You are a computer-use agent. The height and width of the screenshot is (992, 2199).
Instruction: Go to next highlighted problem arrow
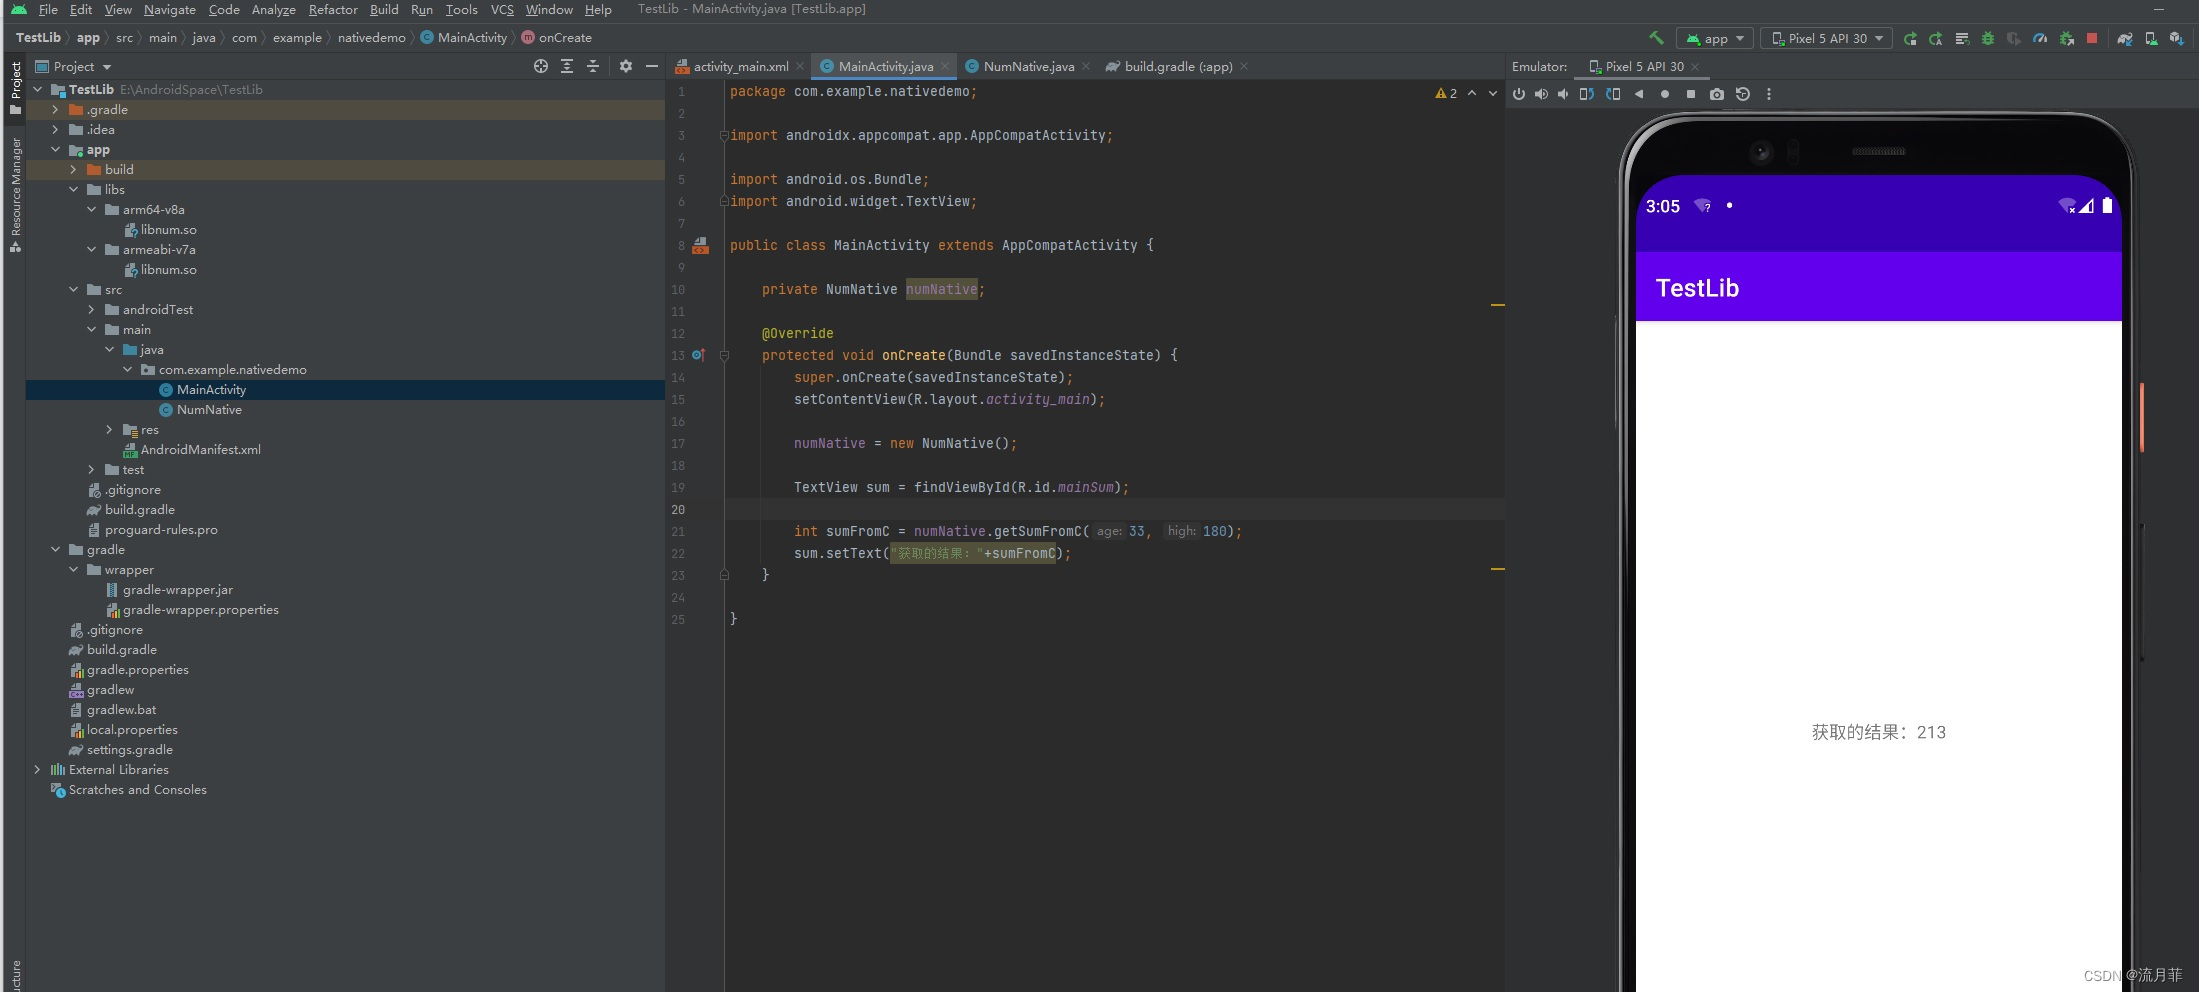(x=1493, y=93)
